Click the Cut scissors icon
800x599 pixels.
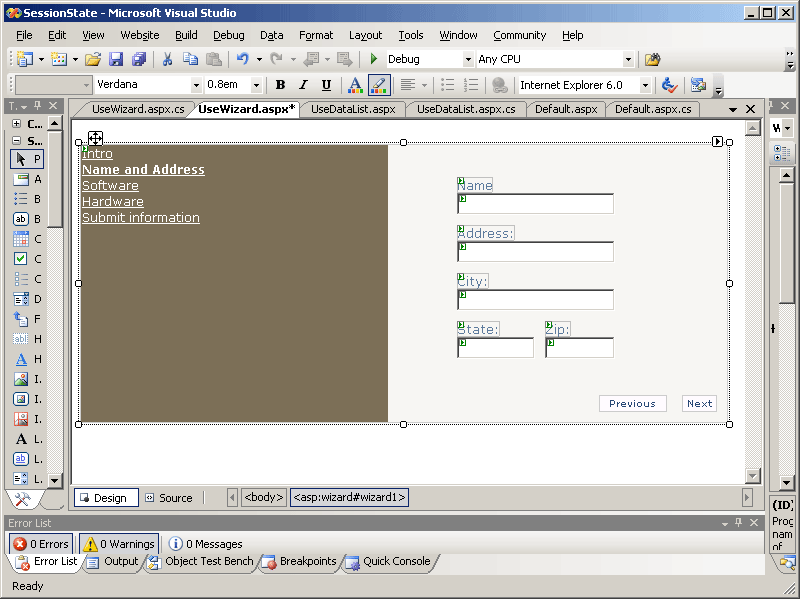pyautogui.click(x=167, y=60)
